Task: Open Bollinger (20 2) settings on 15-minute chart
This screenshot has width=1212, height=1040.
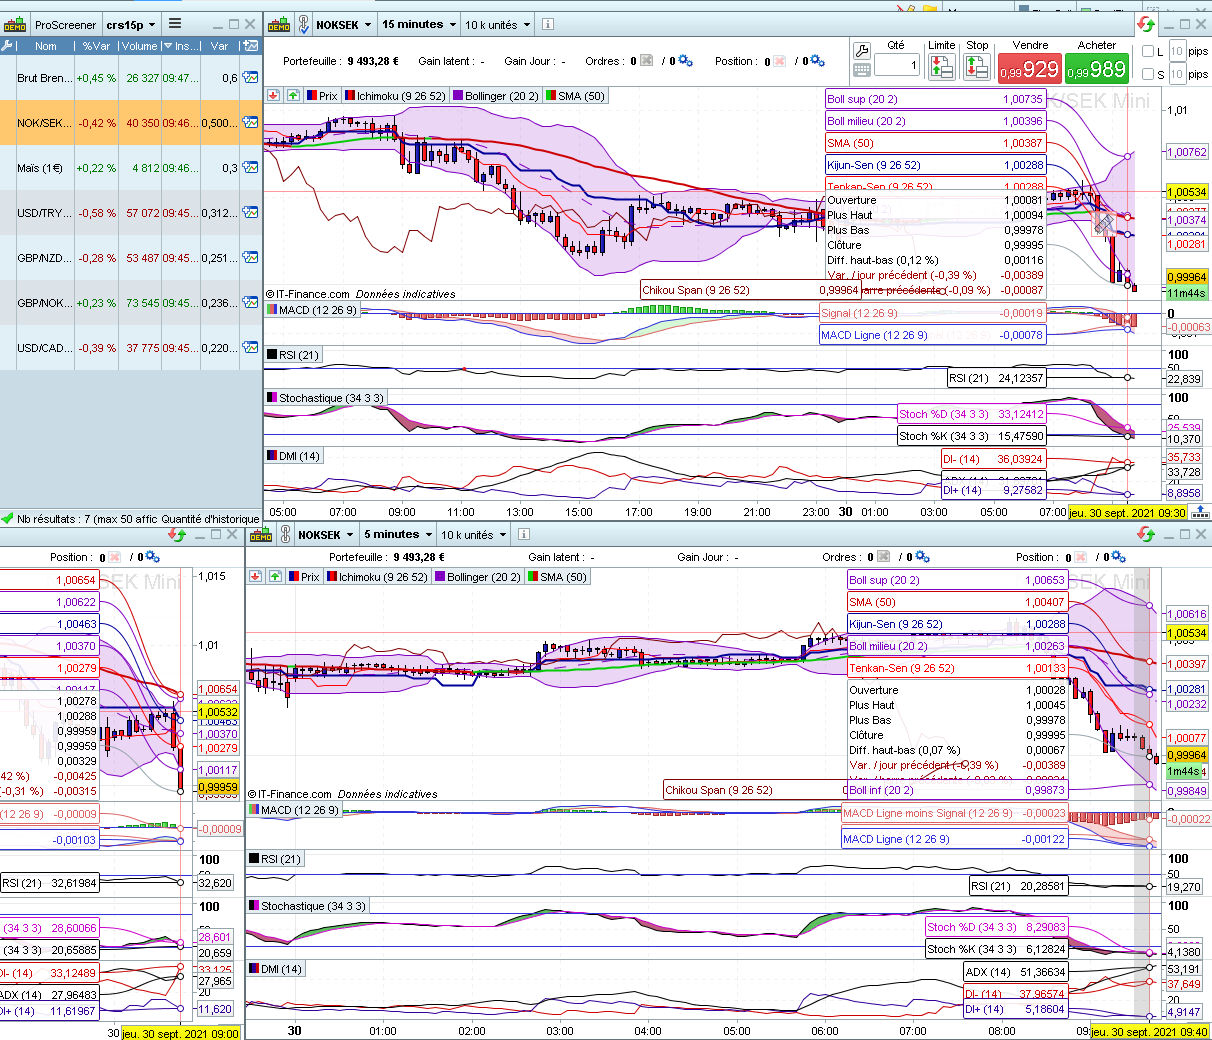Action: (x=495, y=96)
